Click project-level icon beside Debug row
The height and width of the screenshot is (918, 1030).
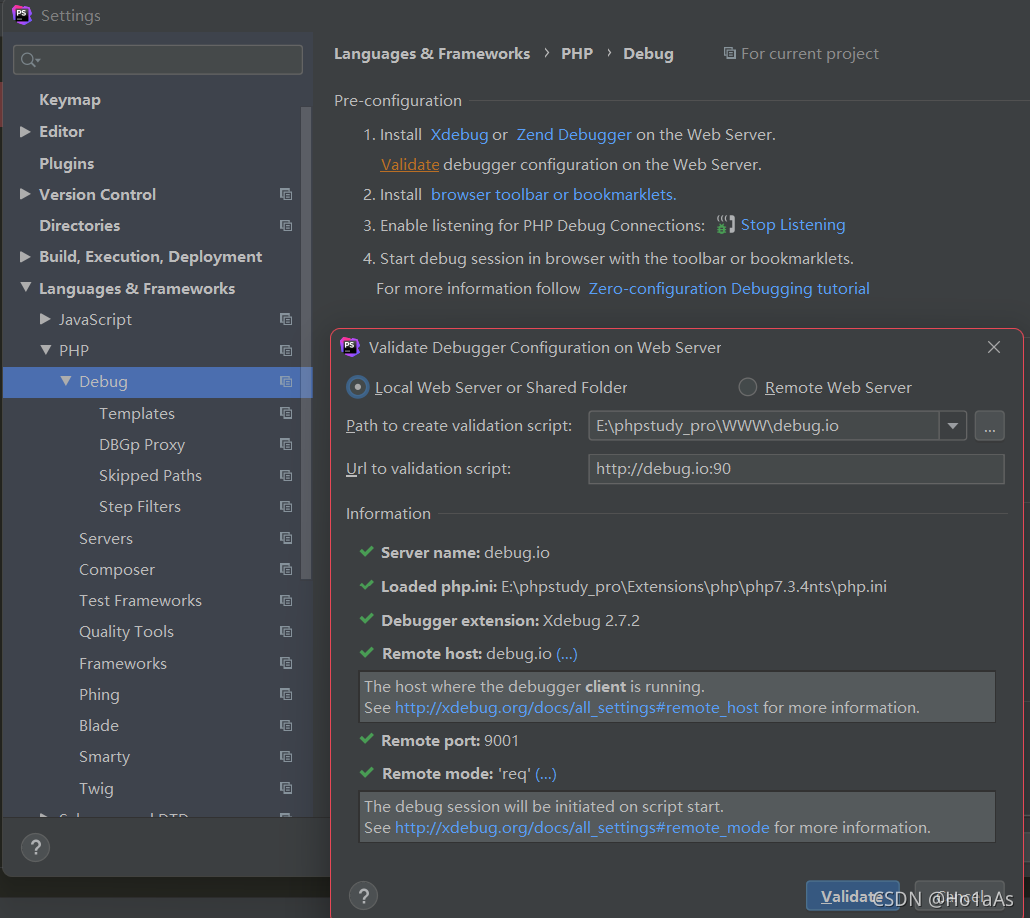point(286,382)
